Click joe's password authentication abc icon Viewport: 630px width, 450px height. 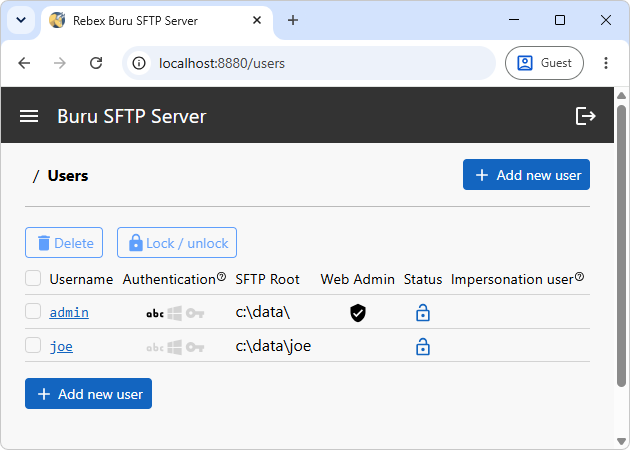tap(155, 347)
